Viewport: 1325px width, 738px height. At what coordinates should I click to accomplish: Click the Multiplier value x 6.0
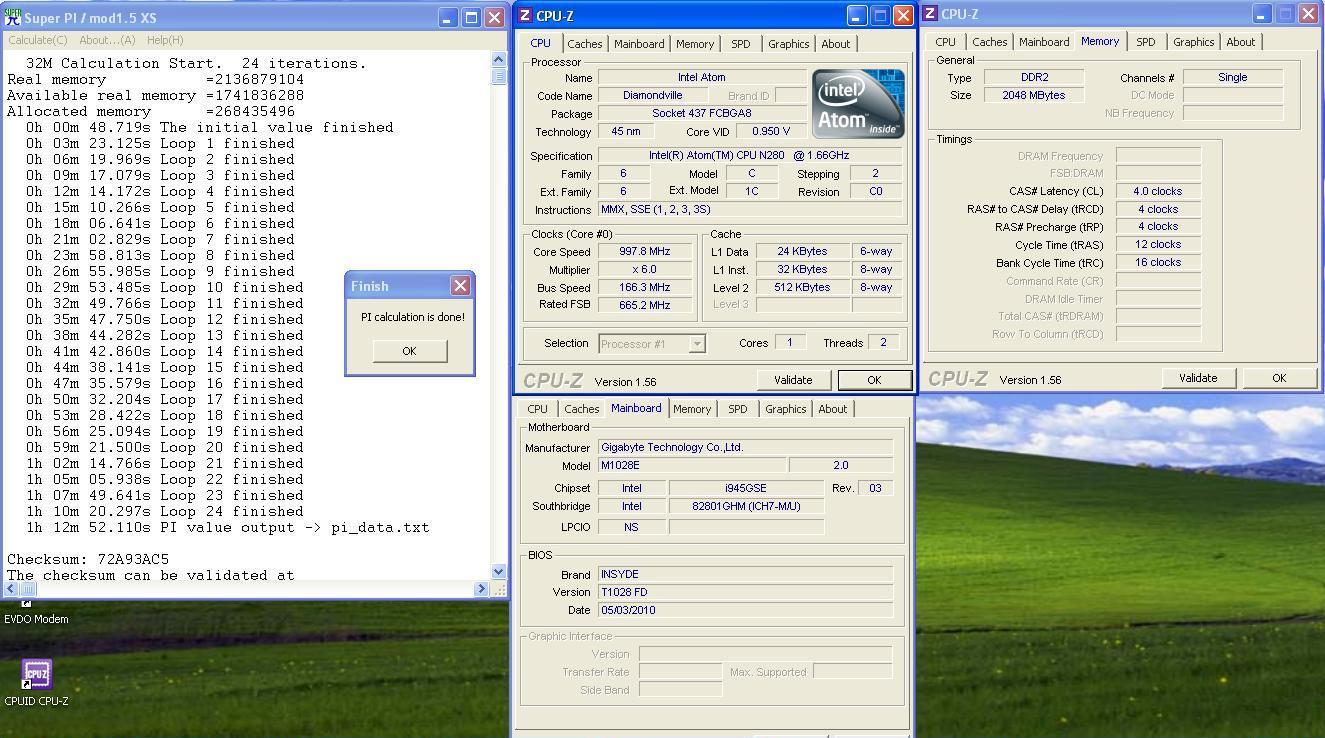point(645,270)
